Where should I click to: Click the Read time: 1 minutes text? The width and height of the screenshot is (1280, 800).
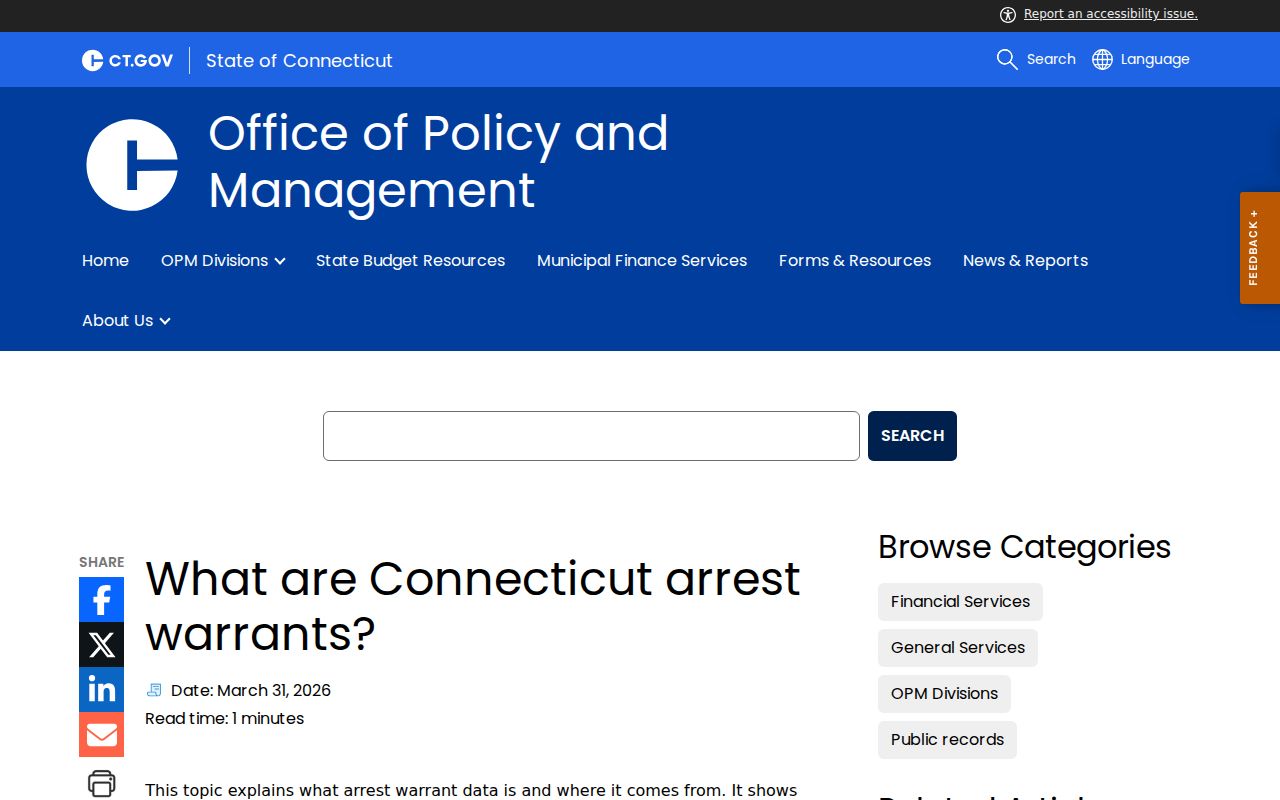click(224, 718)
